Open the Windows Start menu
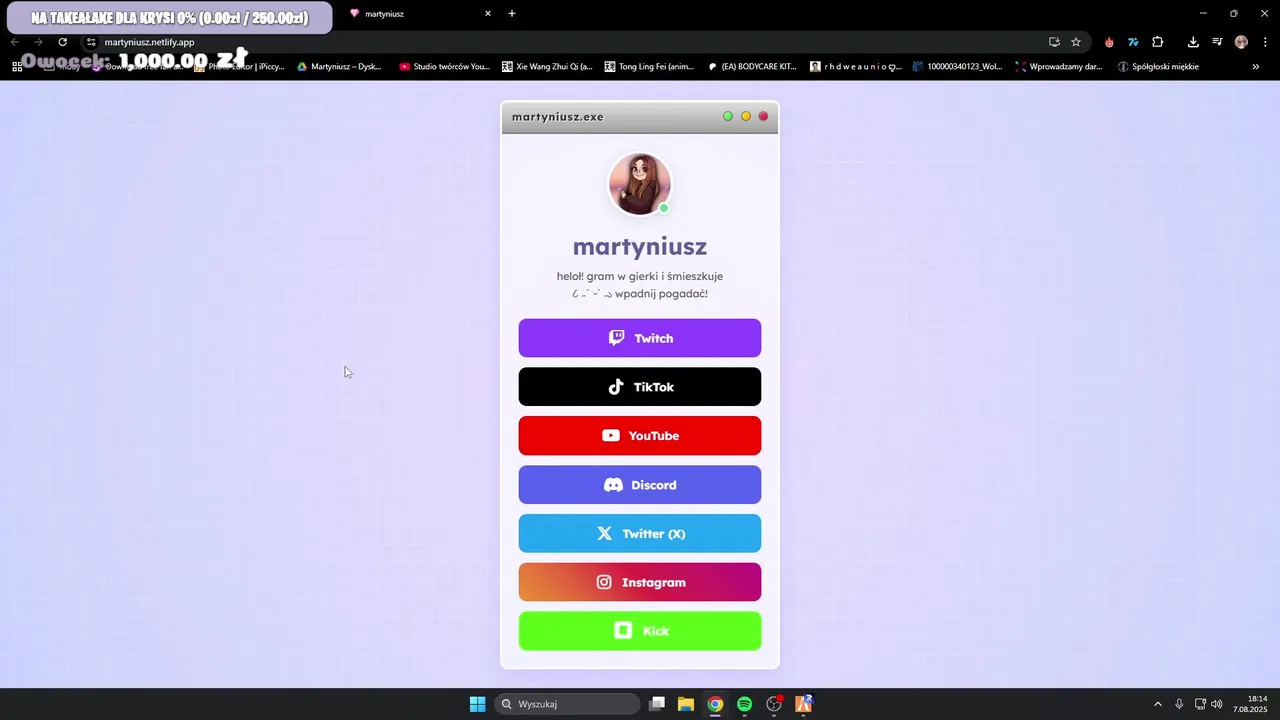This screenshot has height=720, width=1280. point(477,704)
